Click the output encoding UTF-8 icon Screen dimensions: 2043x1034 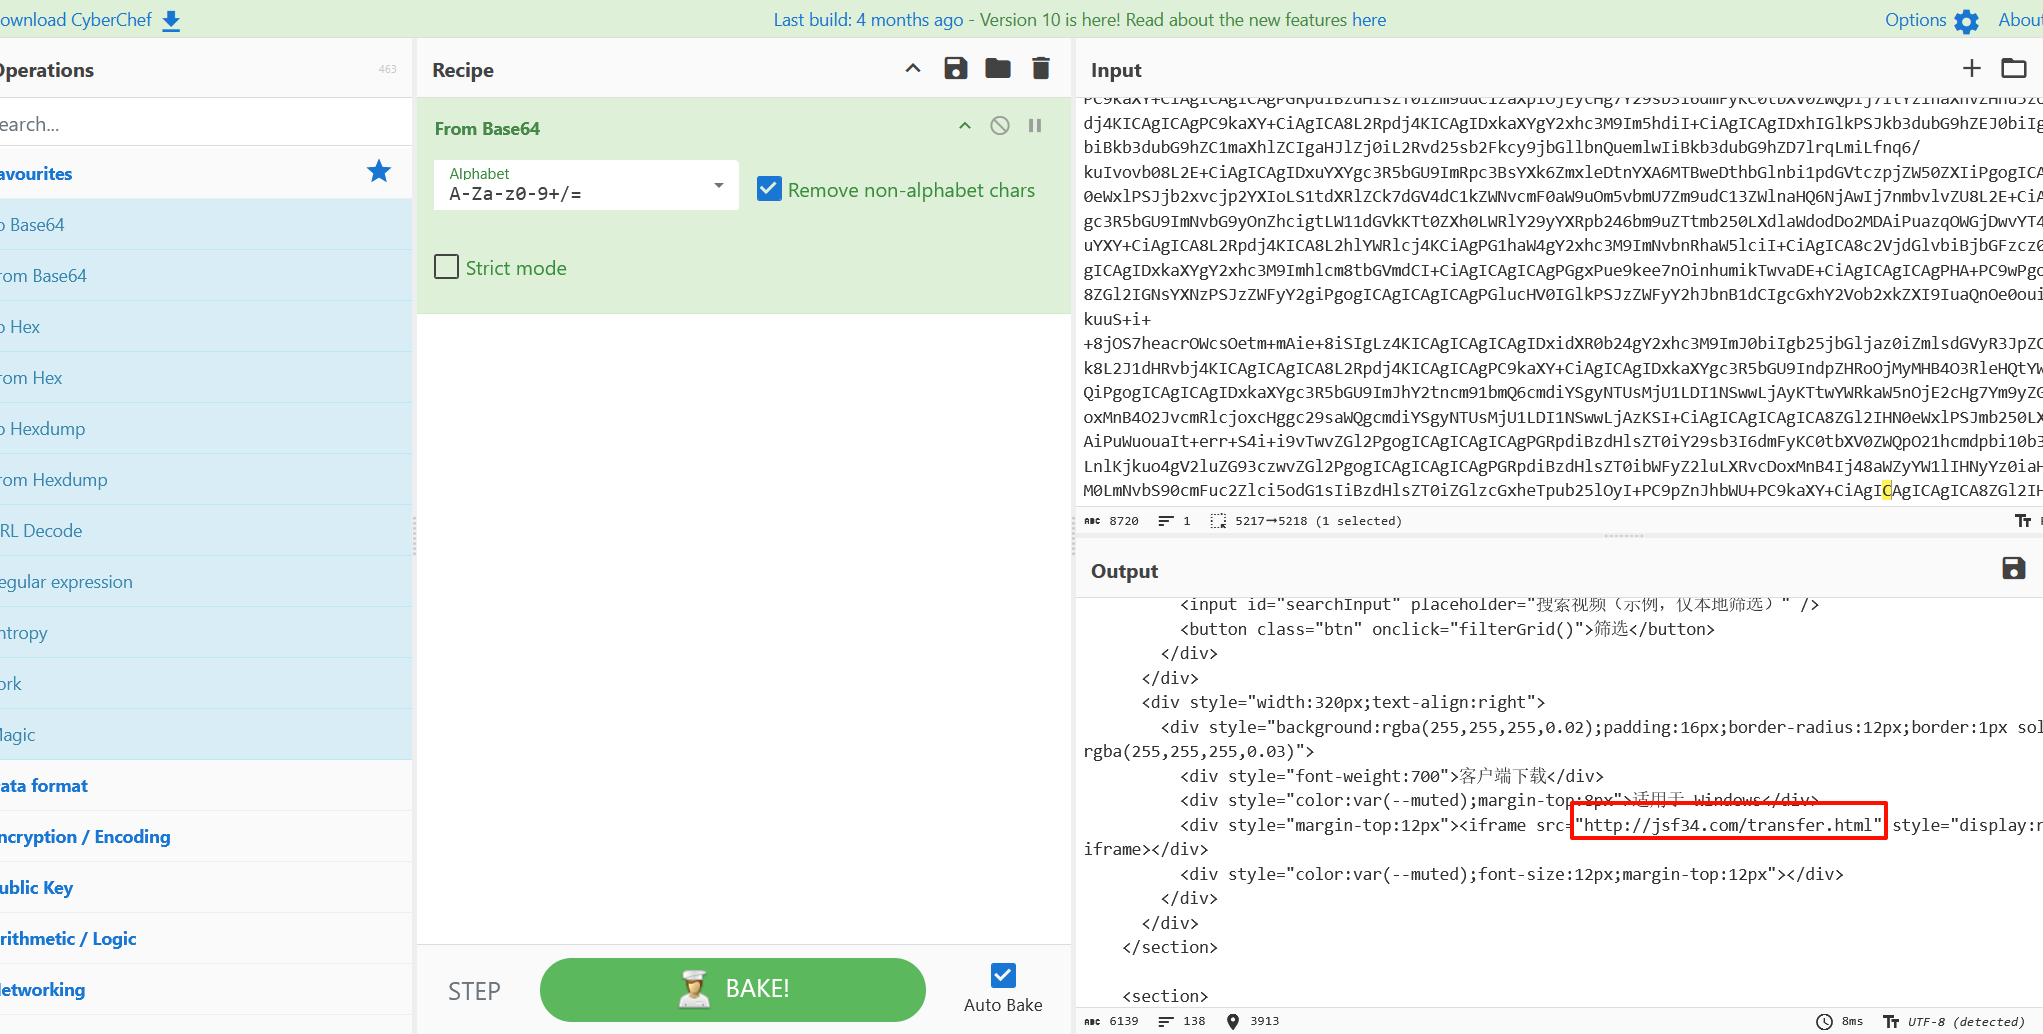click(1891, 1021)
